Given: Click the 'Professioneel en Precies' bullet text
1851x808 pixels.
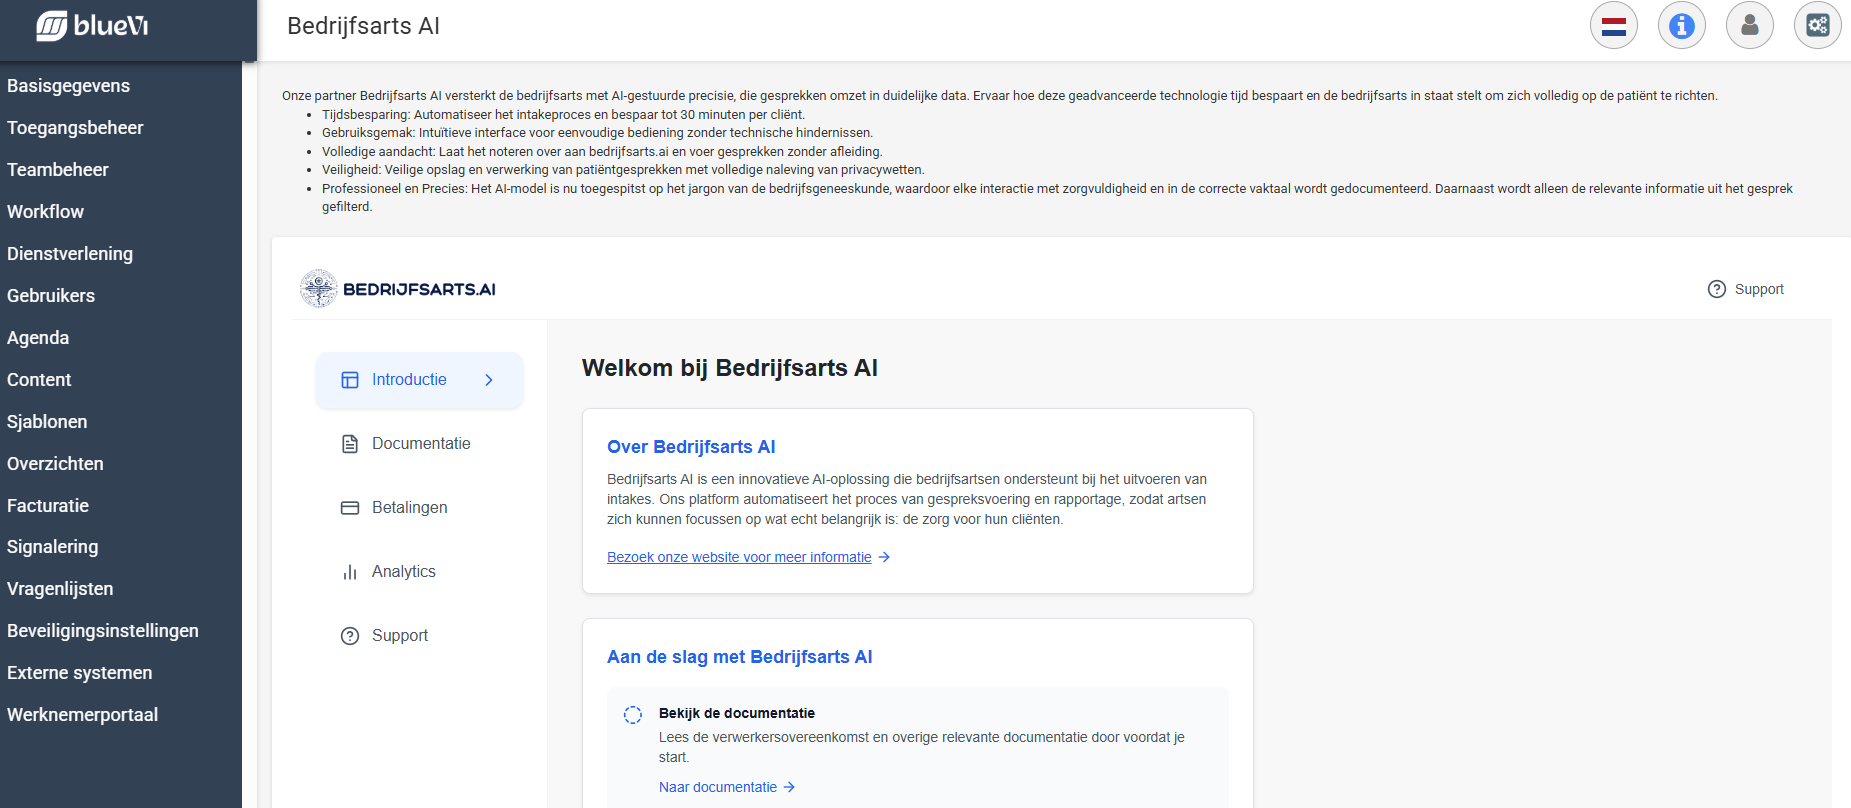Looking at the screenshot, I should click(x=1057, y=198).
